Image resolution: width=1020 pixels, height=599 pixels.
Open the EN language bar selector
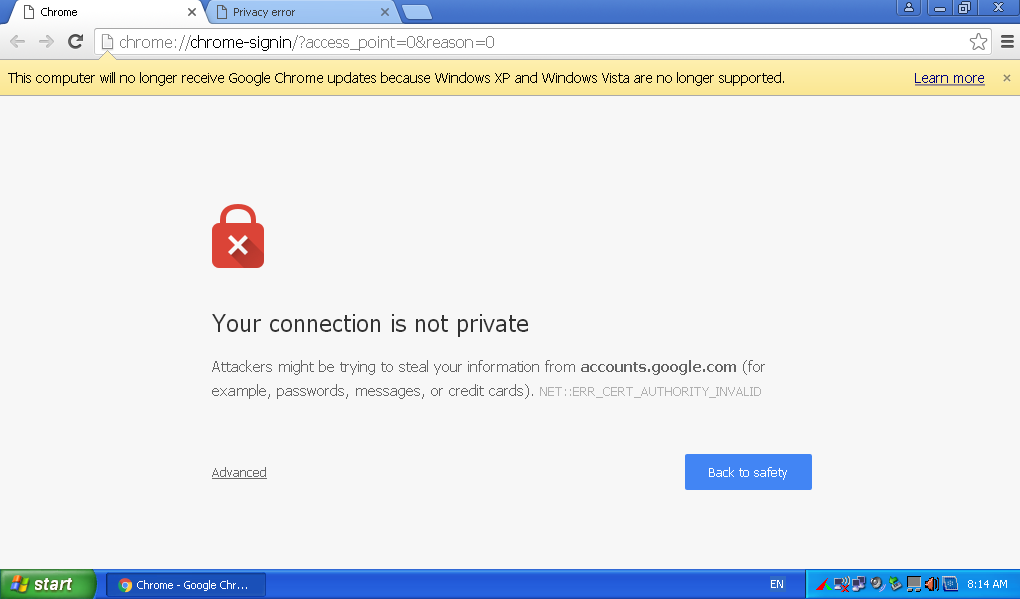(x=777, y=584)
